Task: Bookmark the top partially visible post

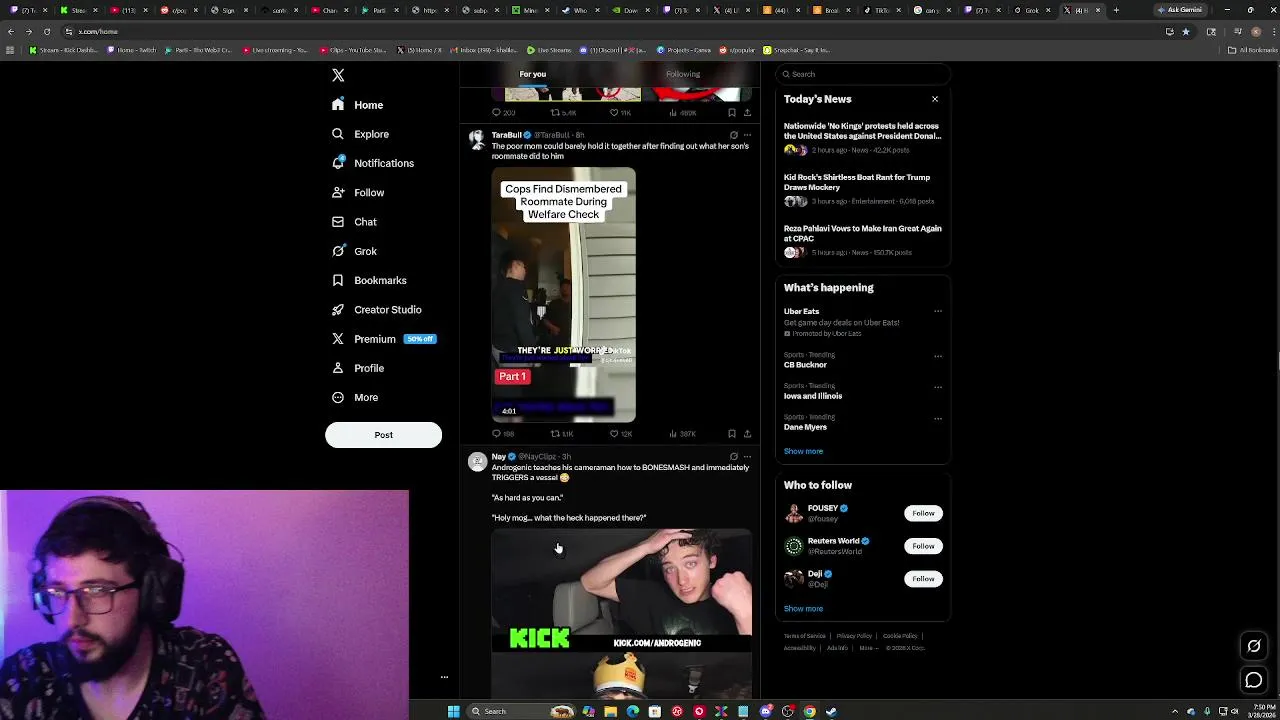Action: [x=732, y=113]
